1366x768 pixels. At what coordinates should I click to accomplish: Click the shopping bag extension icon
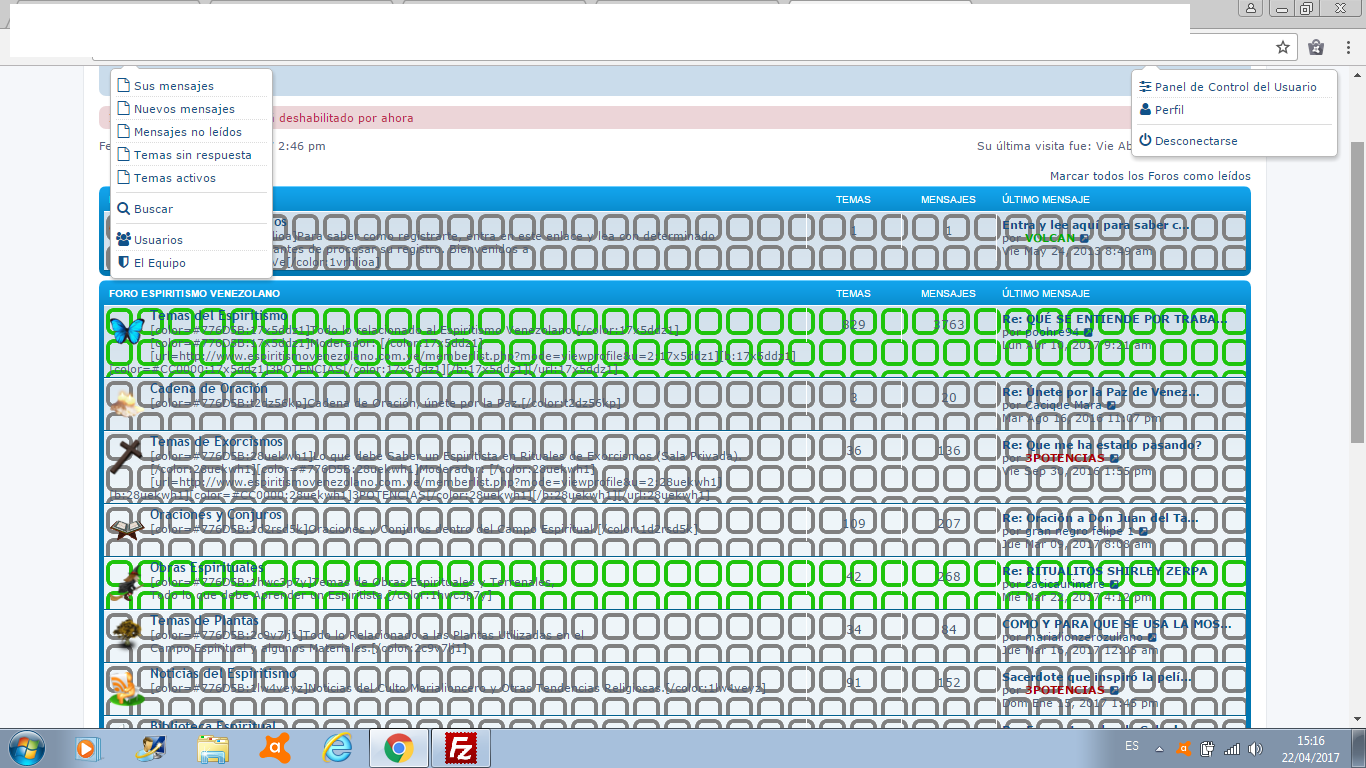[x=1316, y=47]
